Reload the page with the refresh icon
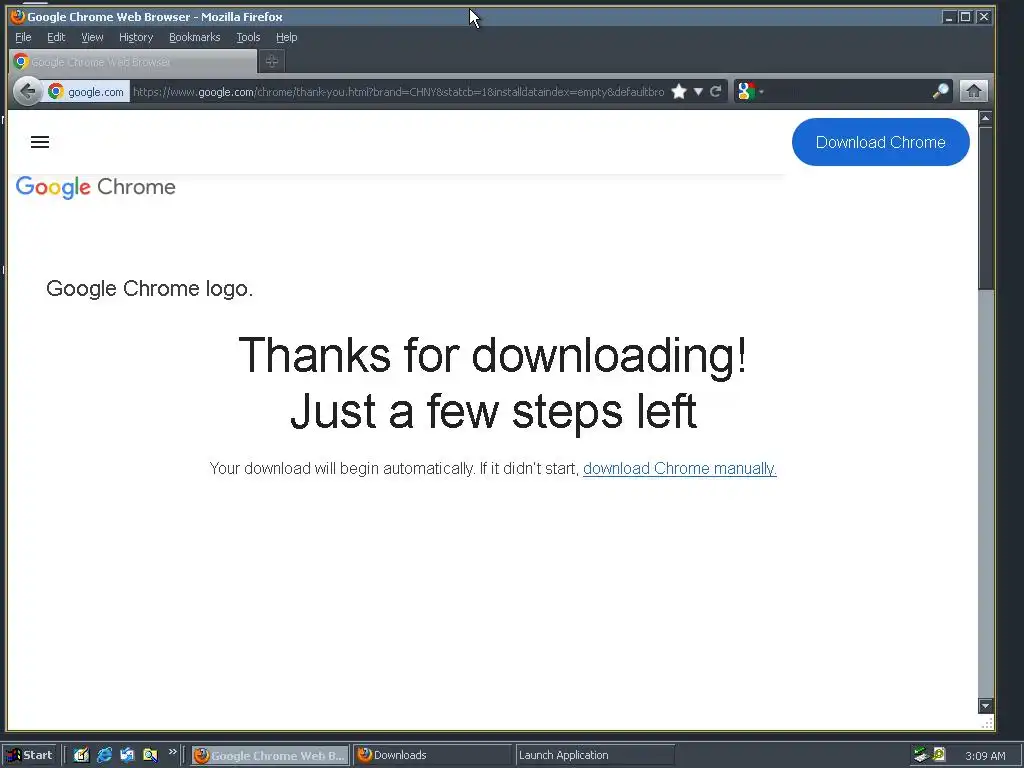Image resolution: width=1024 pixels, height=768 pixels. point(716,91)
